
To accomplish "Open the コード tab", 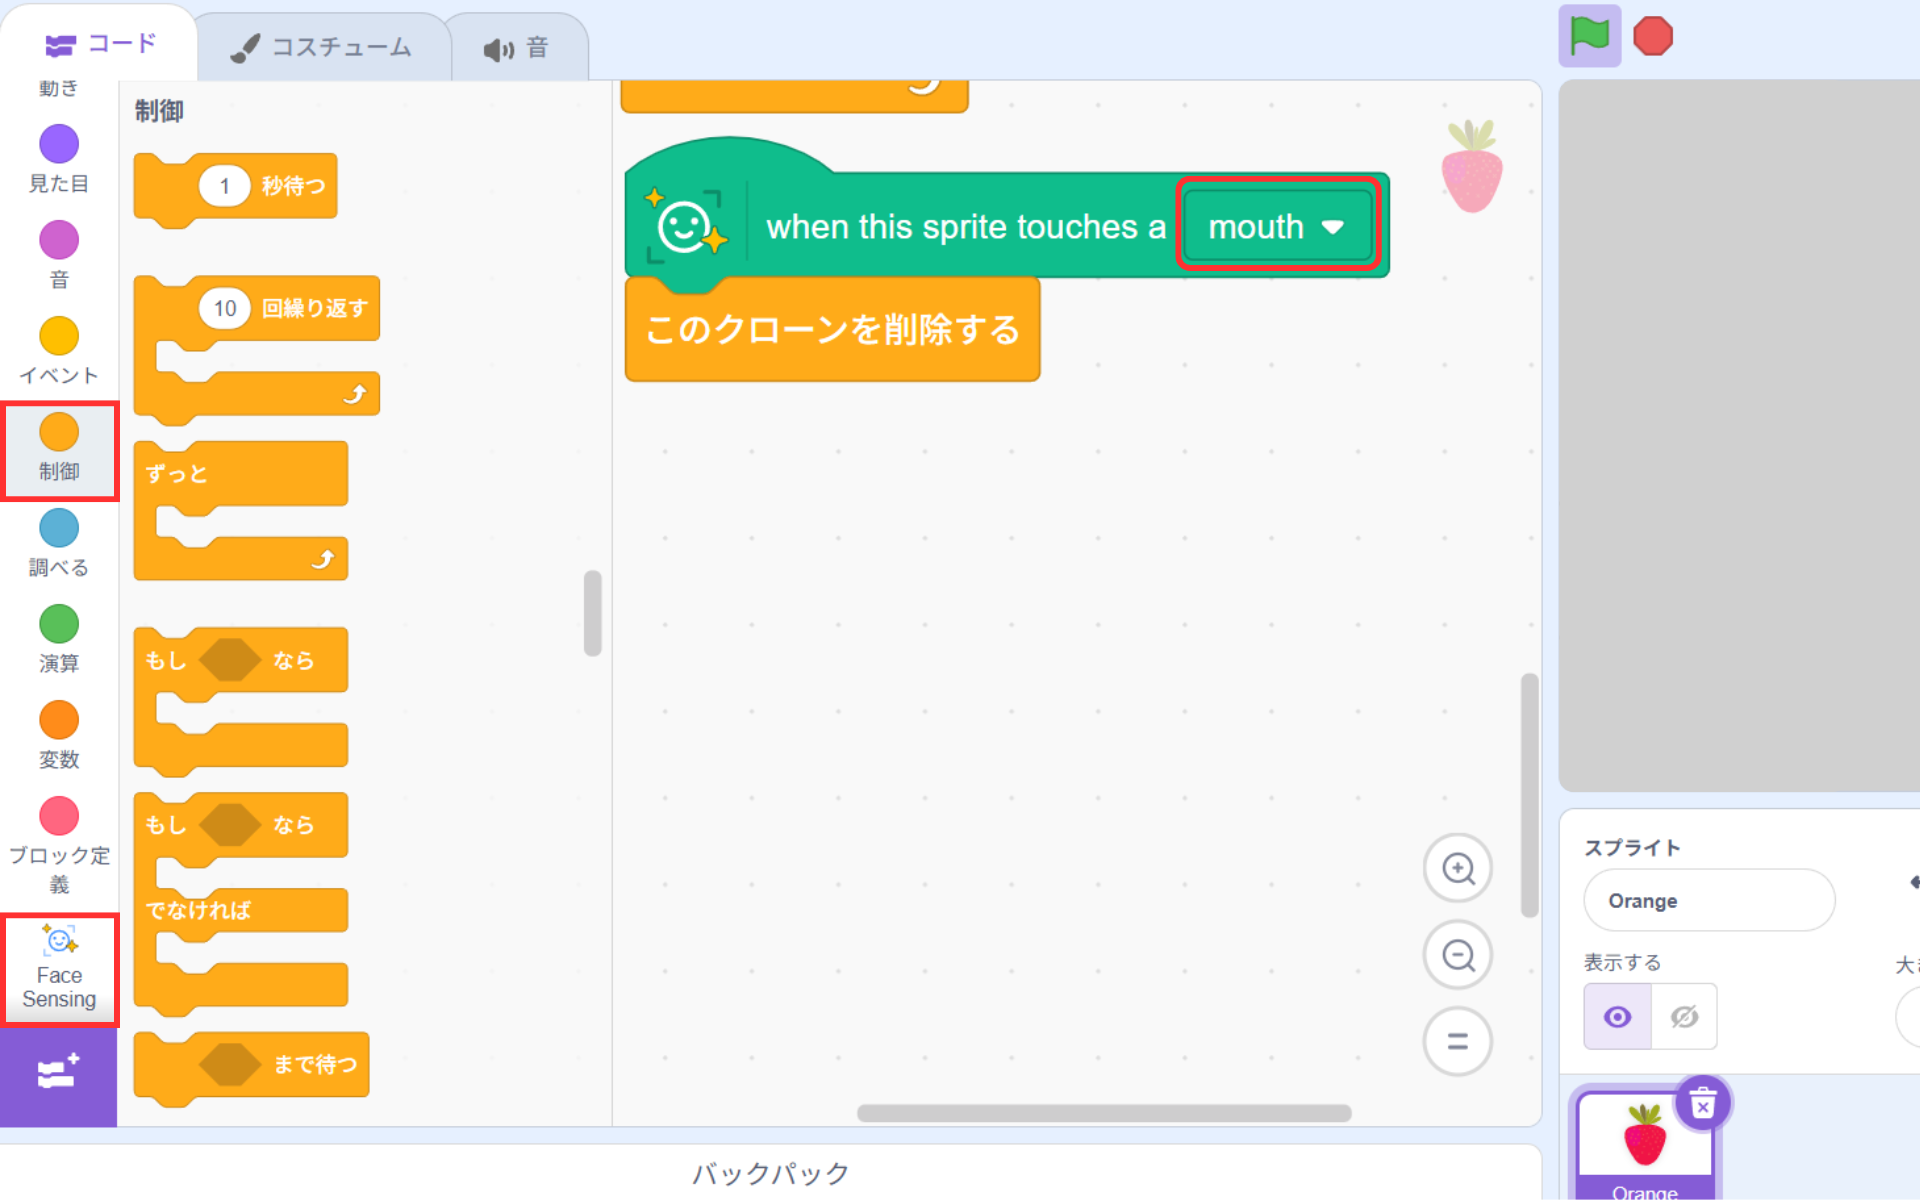I will coord(100,44).
